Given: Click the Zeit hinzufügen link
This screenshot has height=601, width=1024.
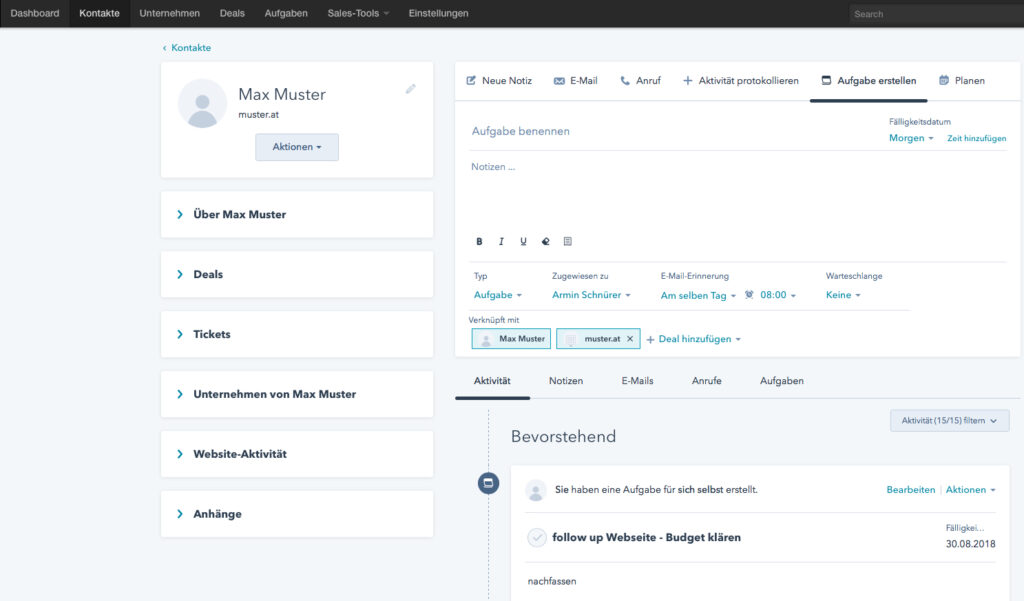Looking at the screenshot, I should click(976, 138).
